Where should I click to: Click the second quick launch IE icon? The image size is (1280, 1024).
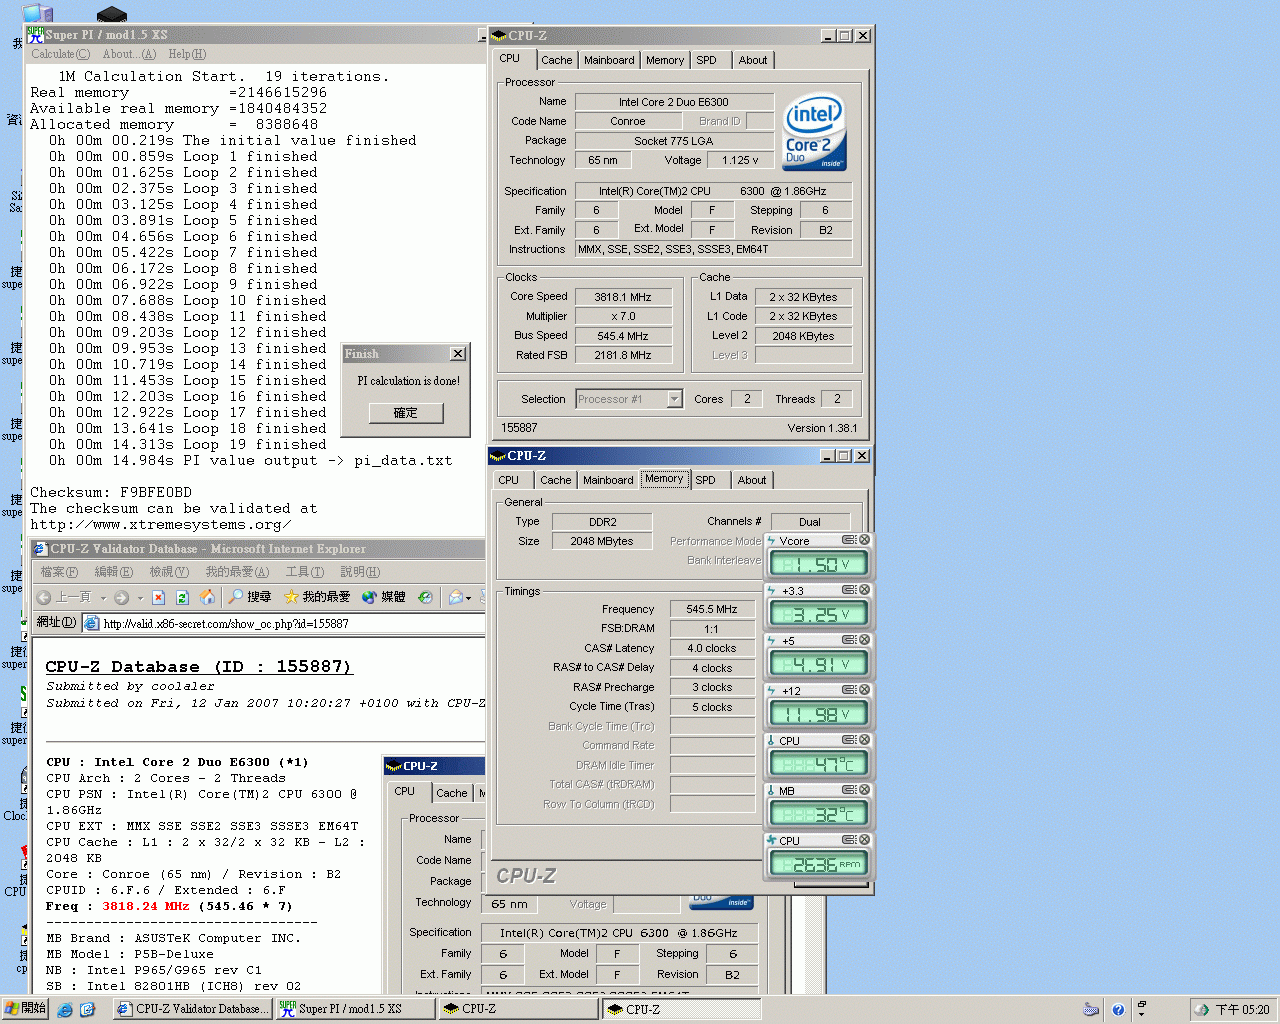click(87, 1010)
